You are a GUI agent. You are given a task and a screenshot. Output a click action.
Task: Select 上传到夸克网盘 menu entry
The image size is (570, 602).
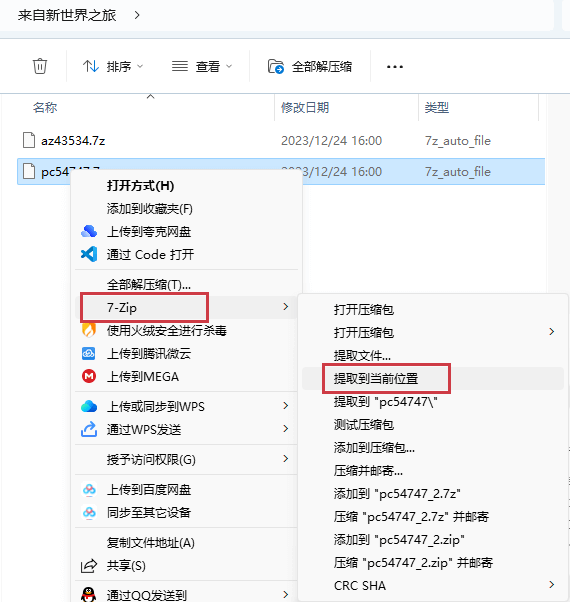point(149,232)
